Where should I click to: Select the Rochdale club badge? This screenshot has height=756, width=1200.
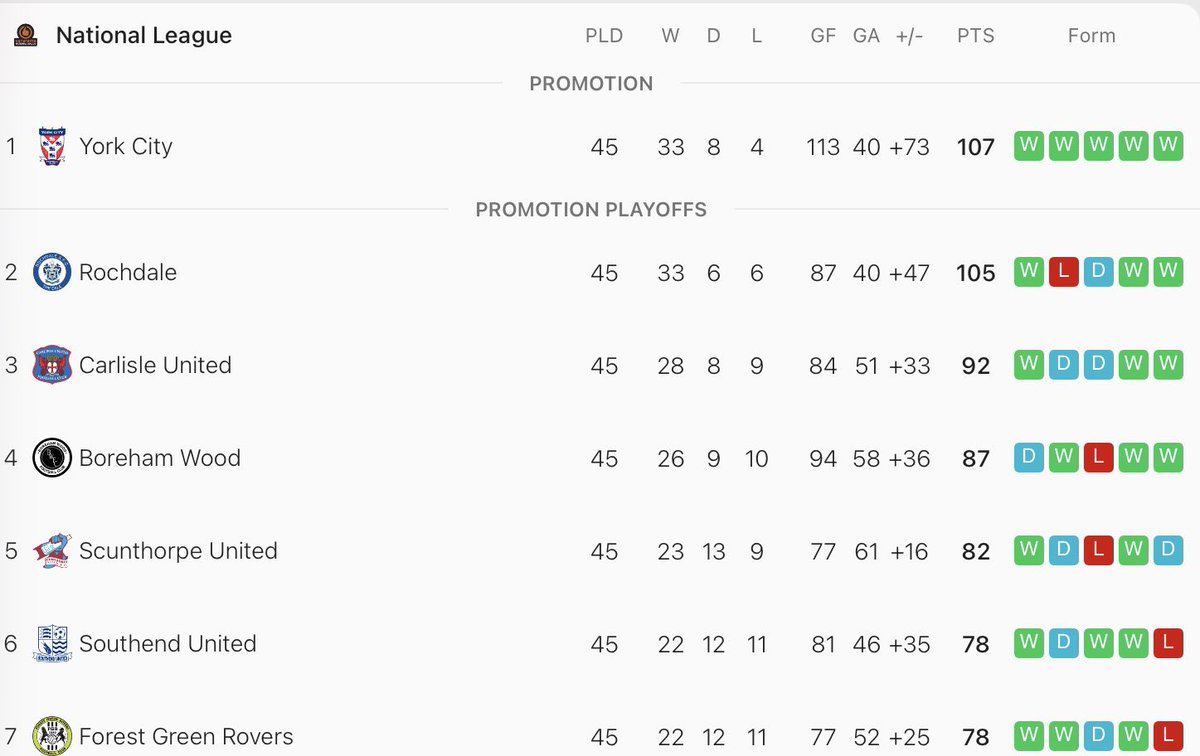(52, 272)
